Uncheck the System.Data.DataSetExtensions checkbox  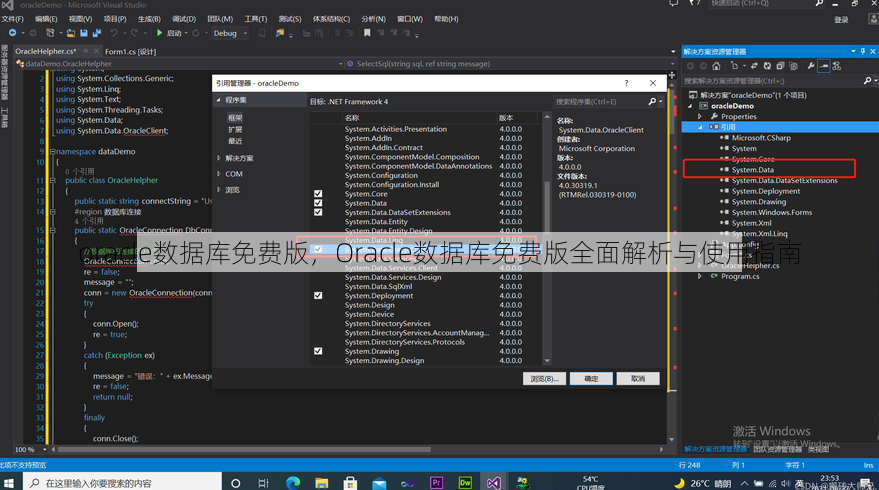(318, 212)
